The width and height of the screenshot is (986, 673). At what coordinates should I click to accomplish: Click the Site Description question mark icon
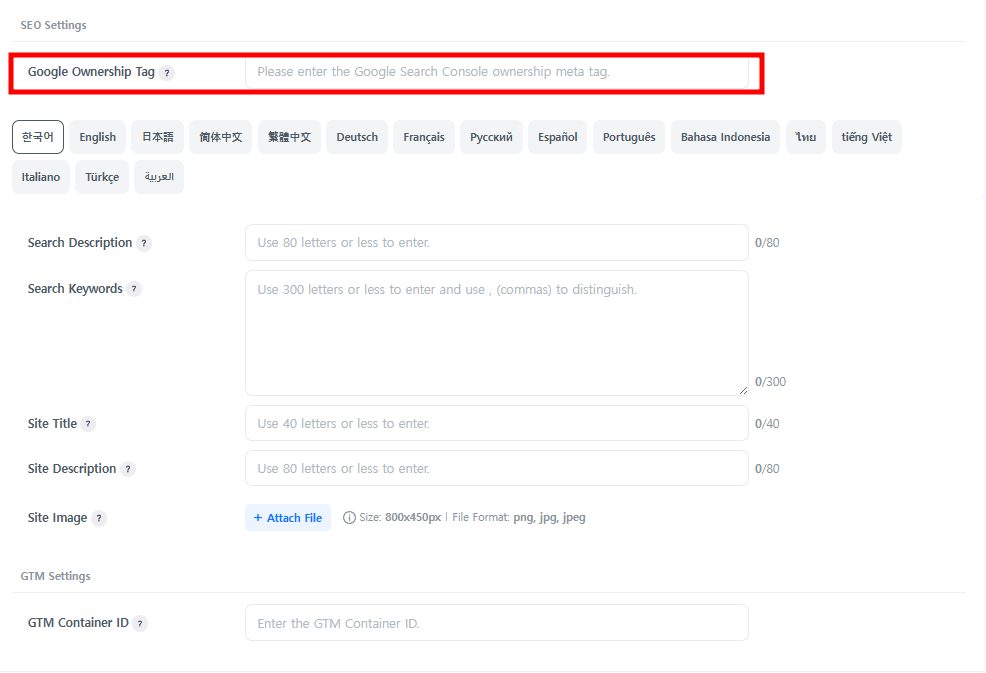click(x=128, y=469)
